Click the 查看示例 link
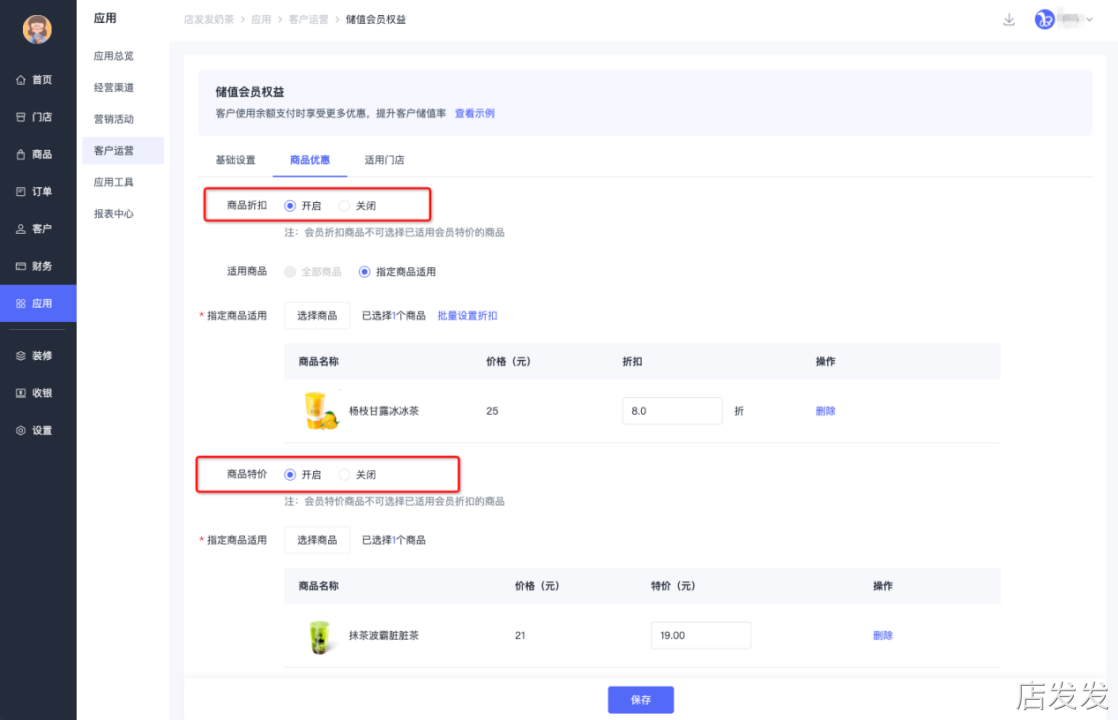Screen dimensions: 1118x720 (x=475, y=113)
